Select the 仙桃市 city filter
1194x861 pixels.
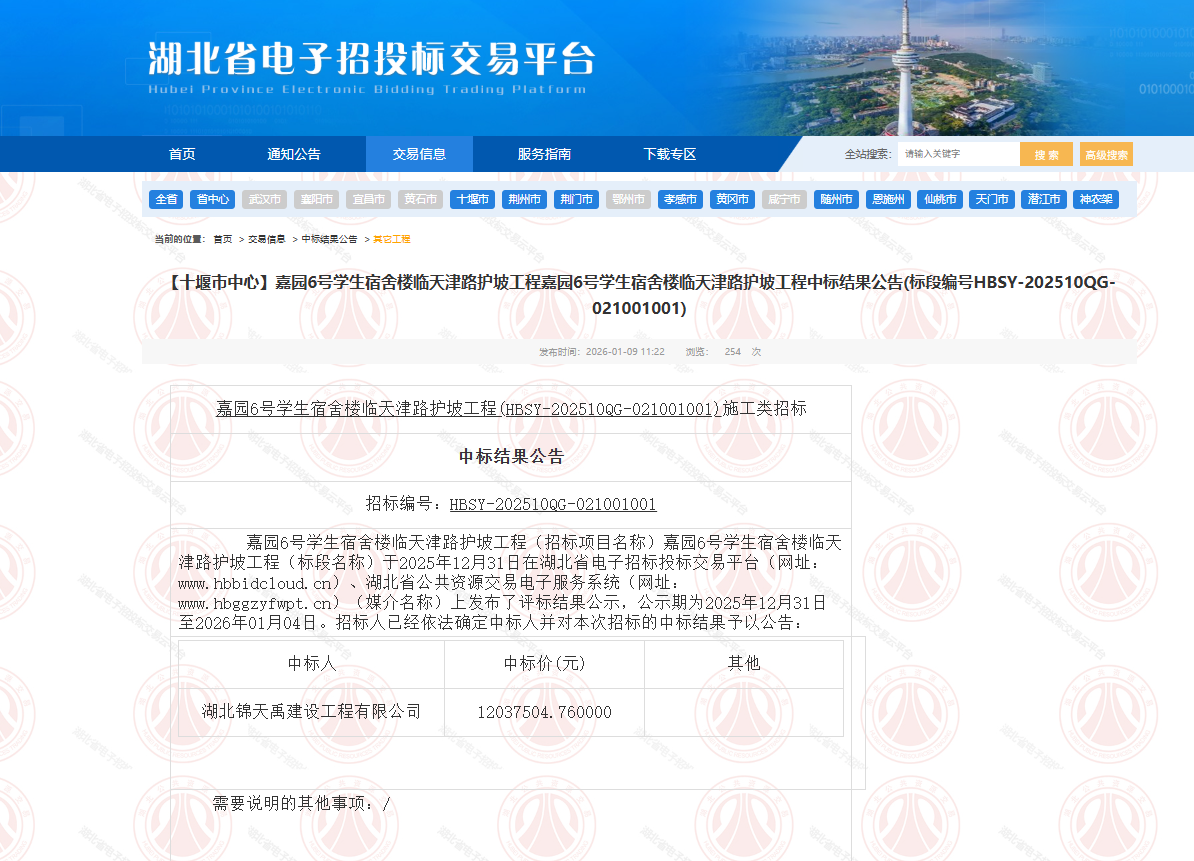(940, 199)
